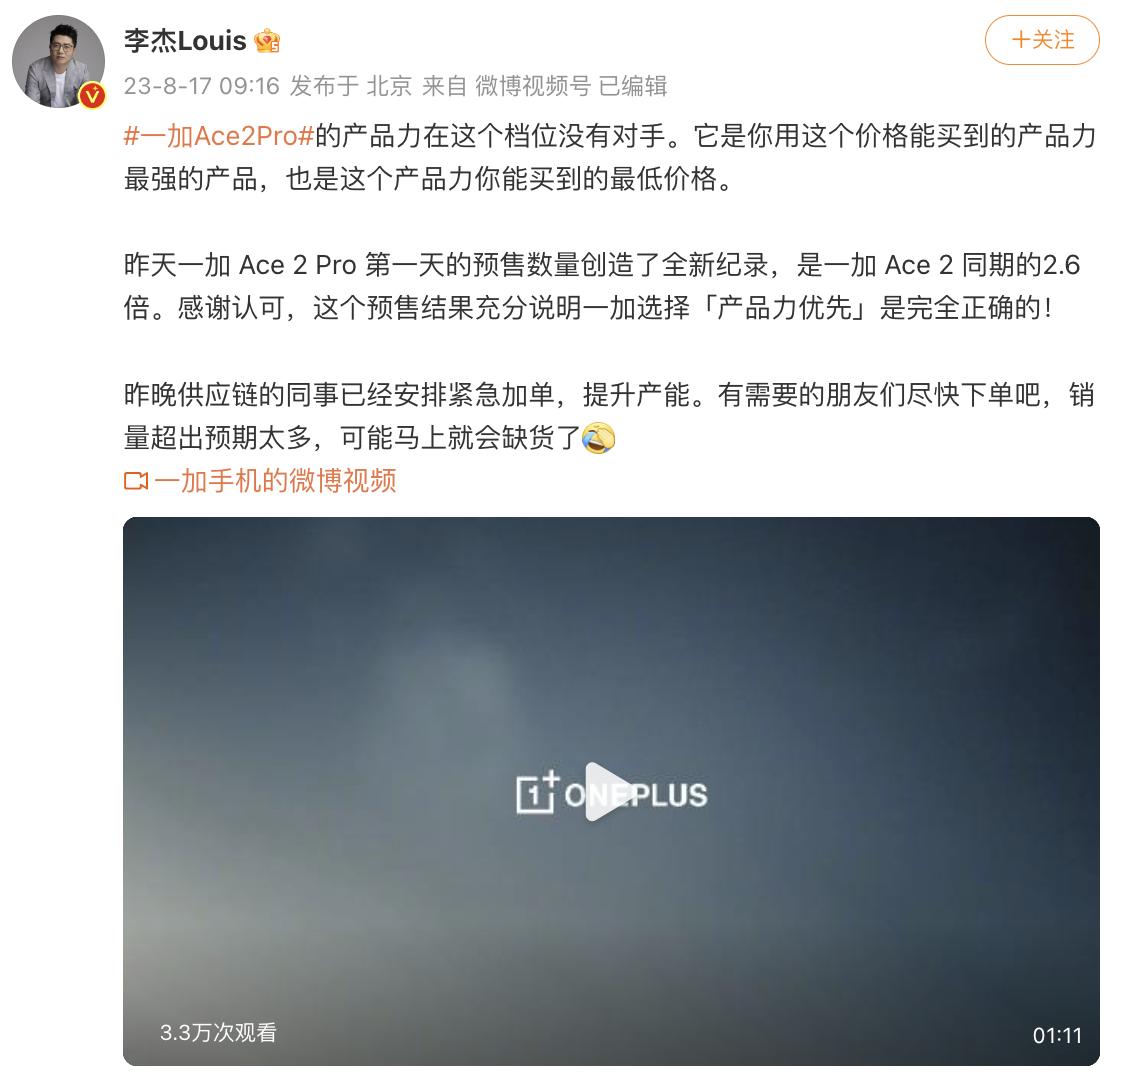The height and width of the screenshot is (1086, 1126).
Task: Click the post timestamp 23-8-17 09:16
Action: point(201,86)
